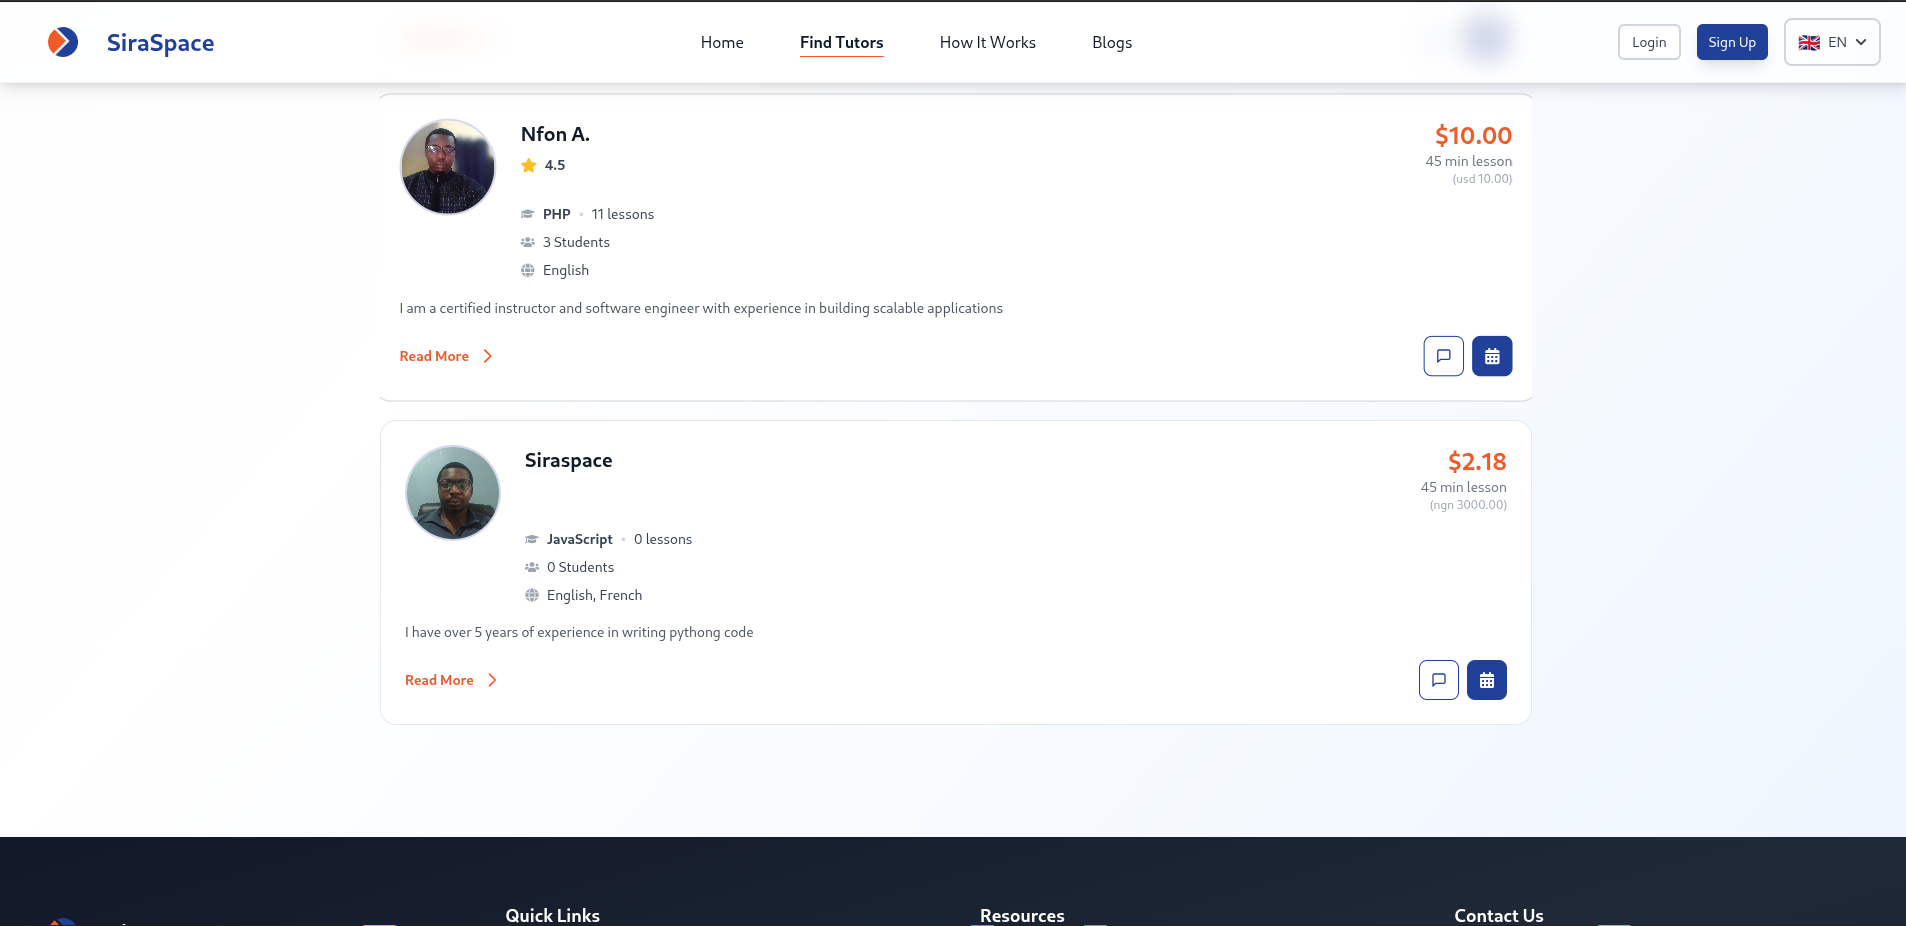Open Siraspace tutor profile name
Viewport: 1906px width, 926px height.
coord(568,460)
